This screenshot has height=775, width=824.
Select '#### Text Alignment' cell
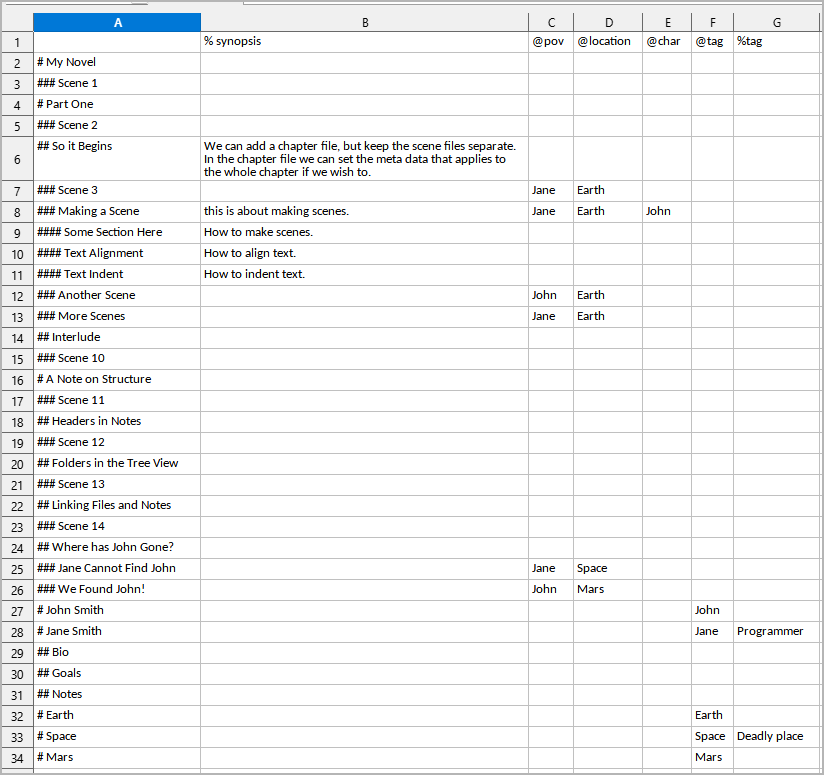click(117, 254)
